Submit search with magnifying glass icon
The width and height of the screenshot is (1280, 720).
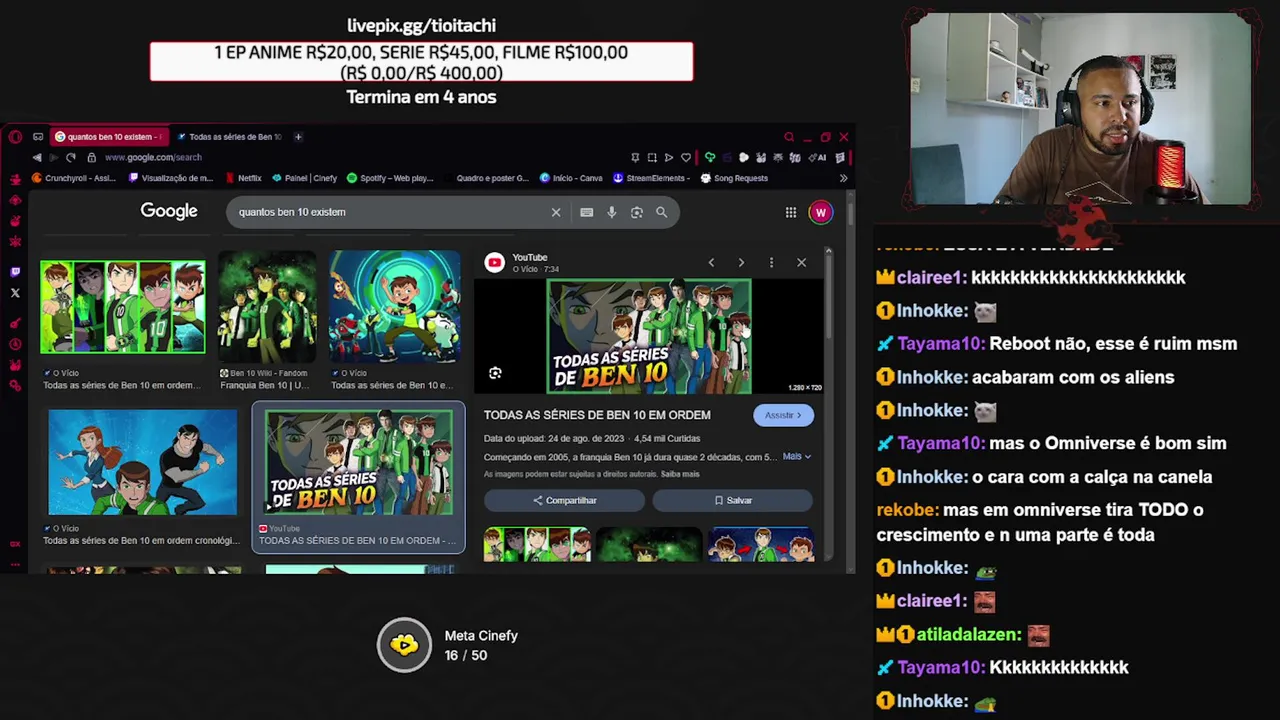[661, 212]
